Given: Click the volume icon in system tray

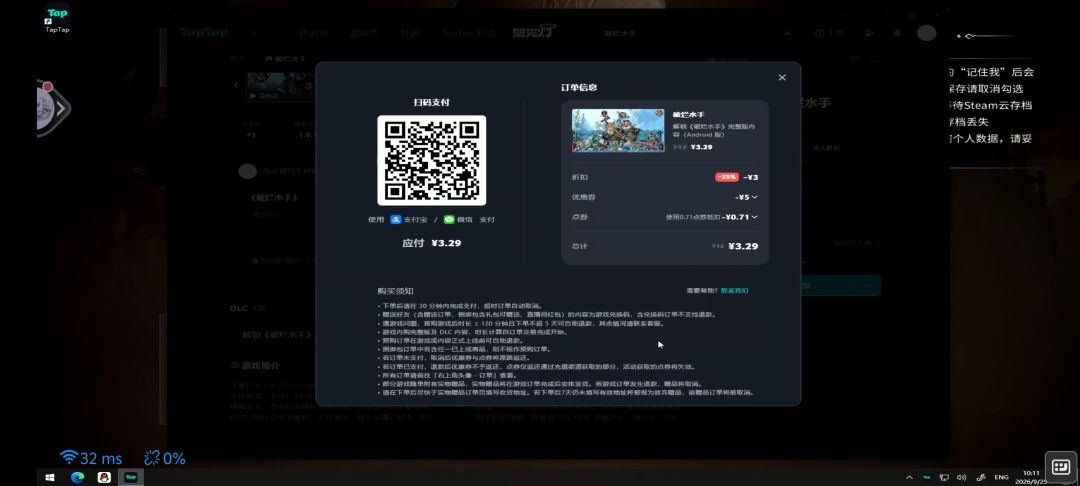Looking at the screenshot, I should 962,477.
